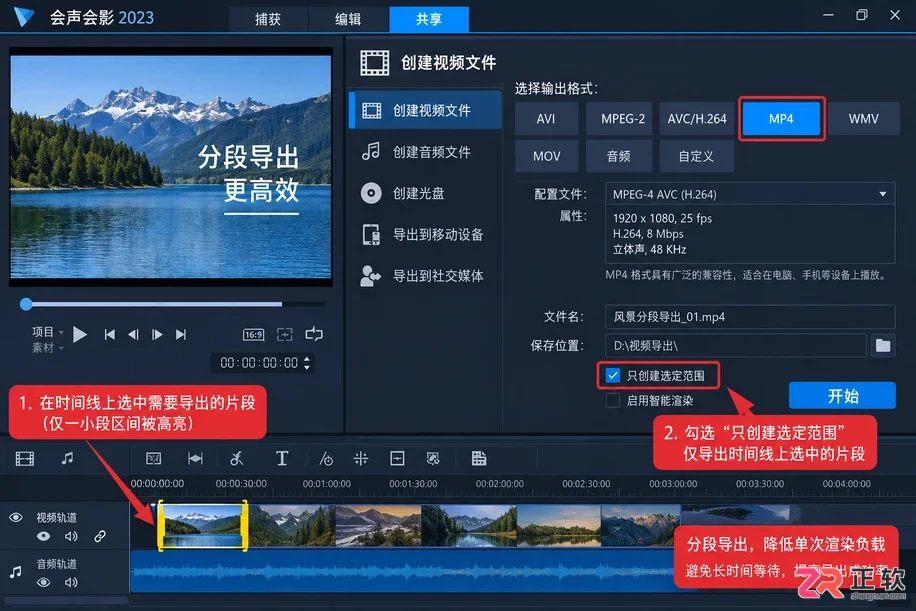
Task: Switch to the 编辑 tab
Action: pyautogui.click(x=348, y=19)
